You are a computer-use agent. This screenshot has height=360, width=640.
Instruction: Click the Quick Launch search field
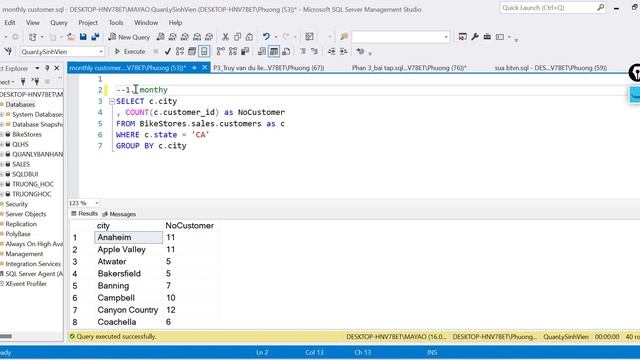point(547,8)
